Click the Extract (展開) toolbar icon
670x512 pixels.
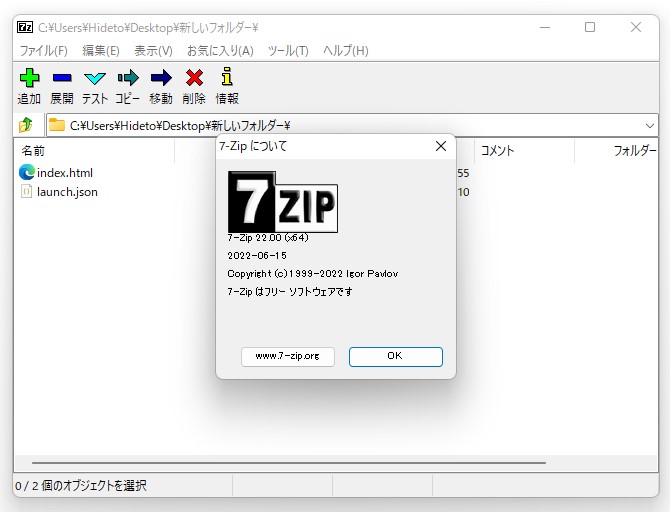click(62, 78)
